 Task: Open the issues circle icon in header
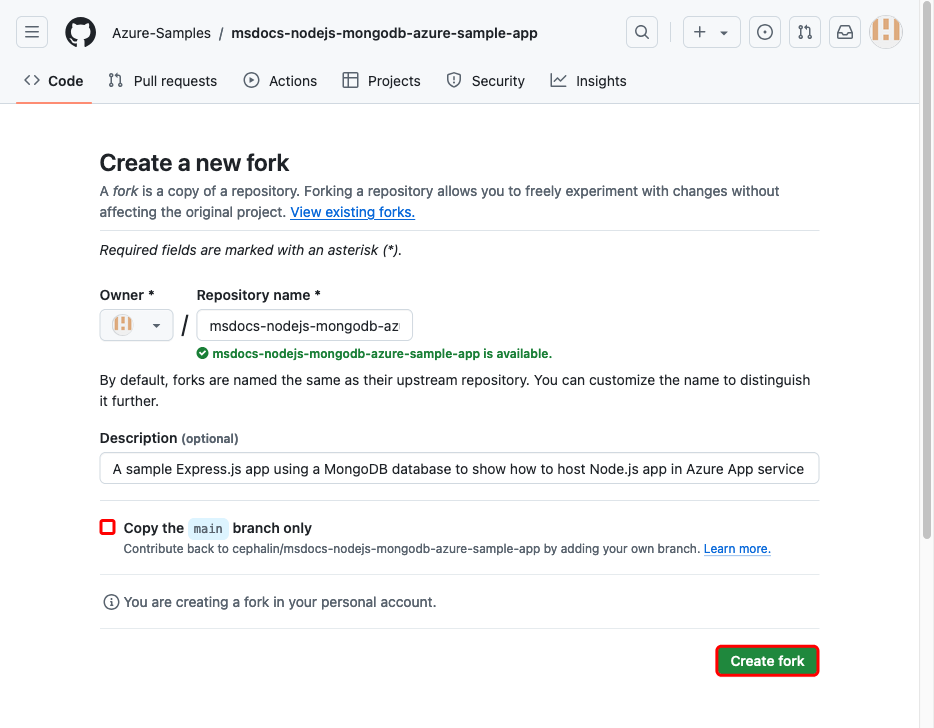[764, 32]
